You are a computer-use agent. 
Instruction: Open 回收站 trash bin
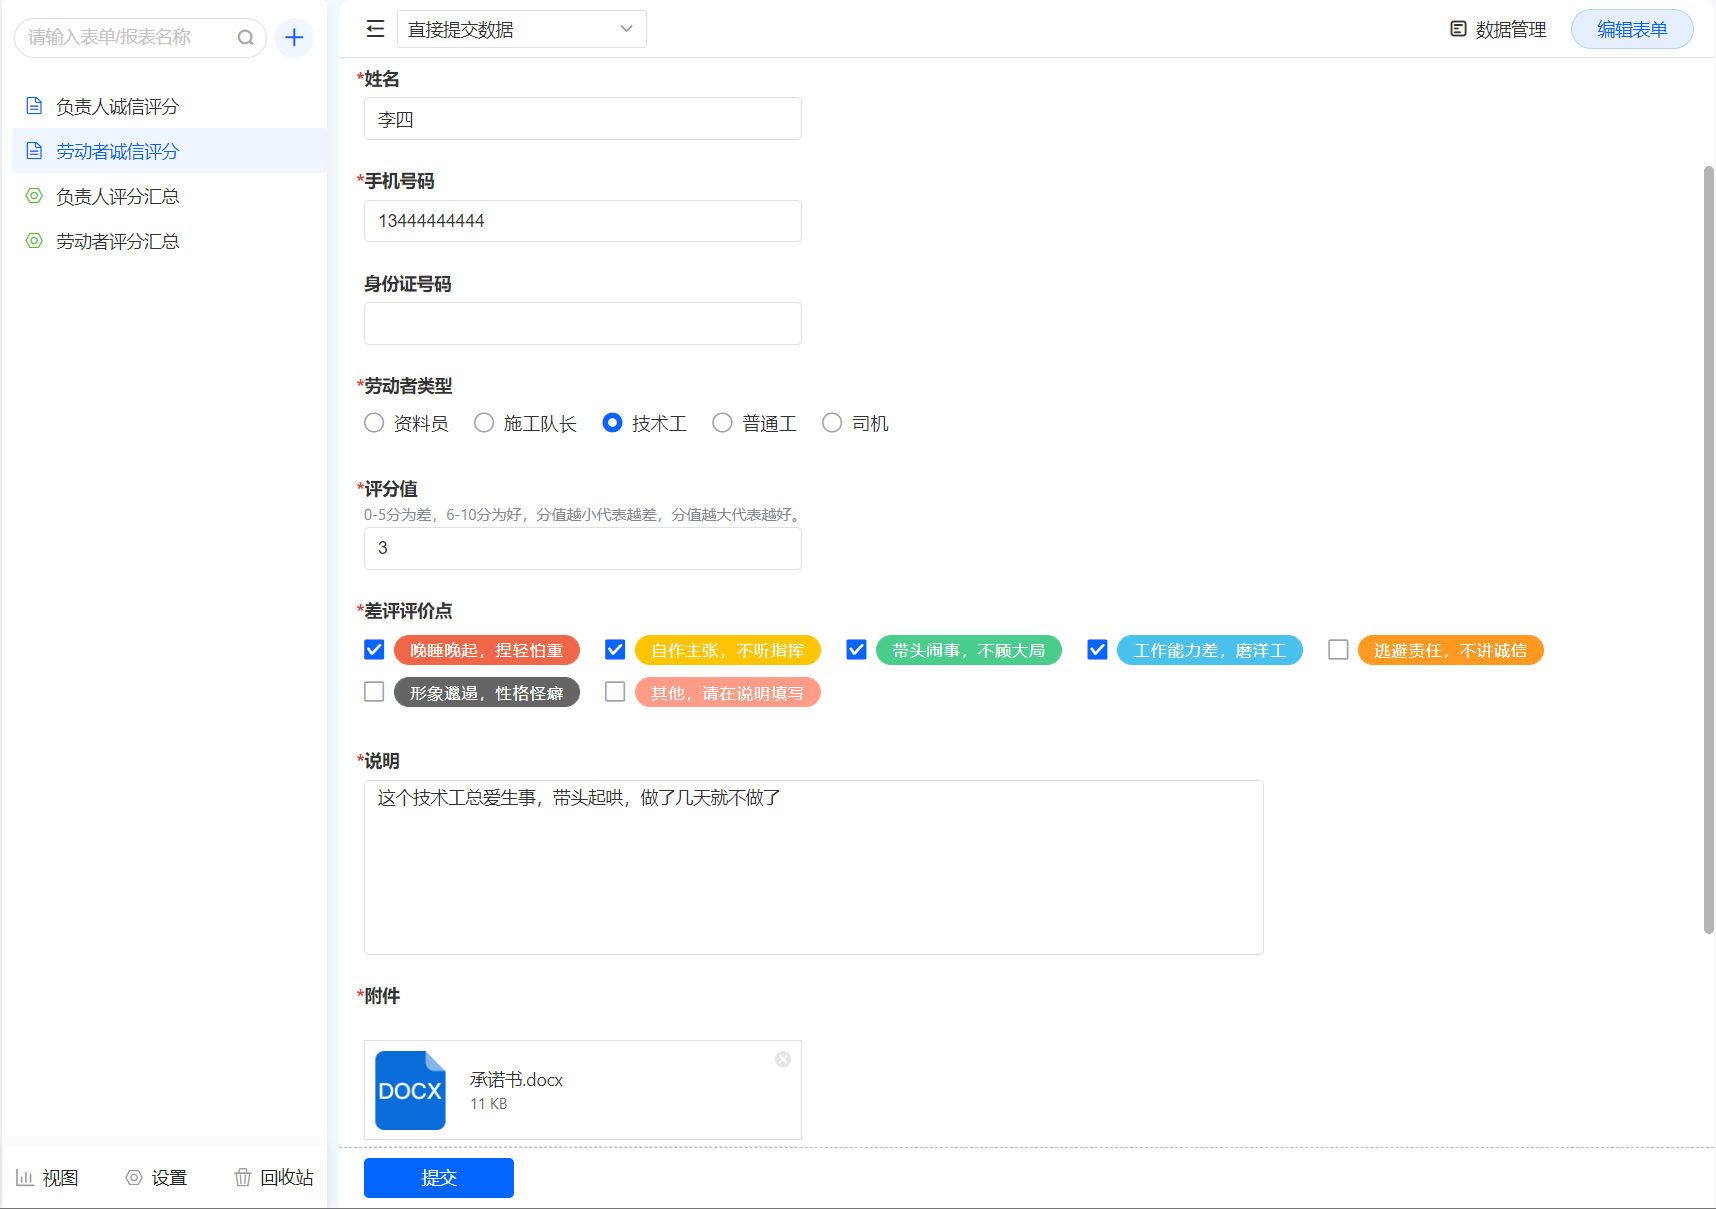click(274, 1177)
